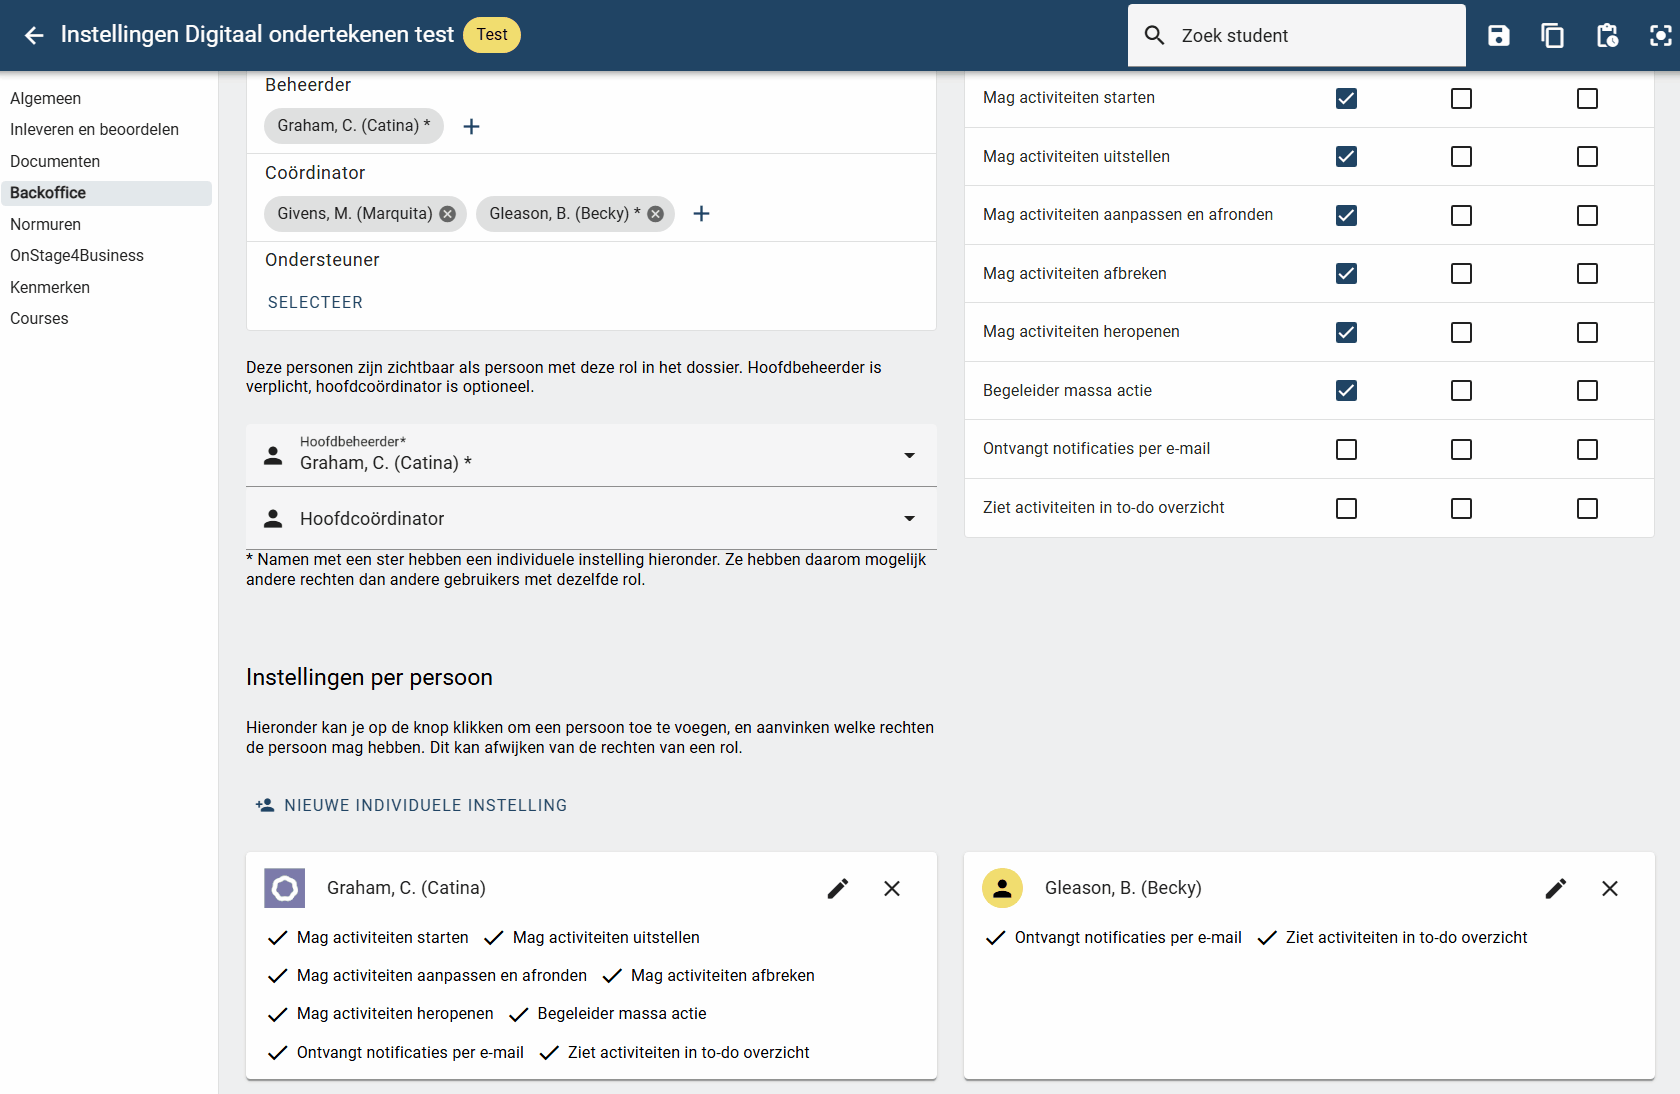Click Gleason, B. (Becky) chip label
This screenshot has width=1680, height=1094.
pyautogui.click(x=565, y=214)
